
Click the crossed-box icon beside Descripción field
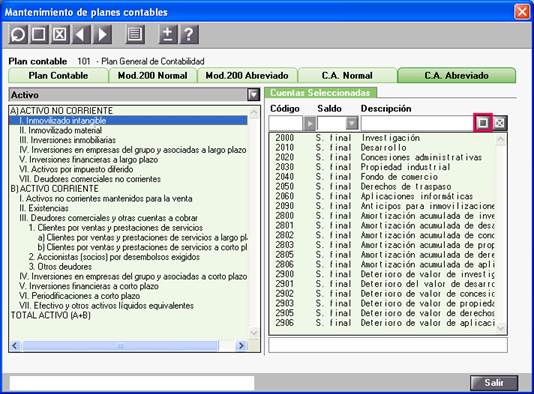(x=500, y=123)
